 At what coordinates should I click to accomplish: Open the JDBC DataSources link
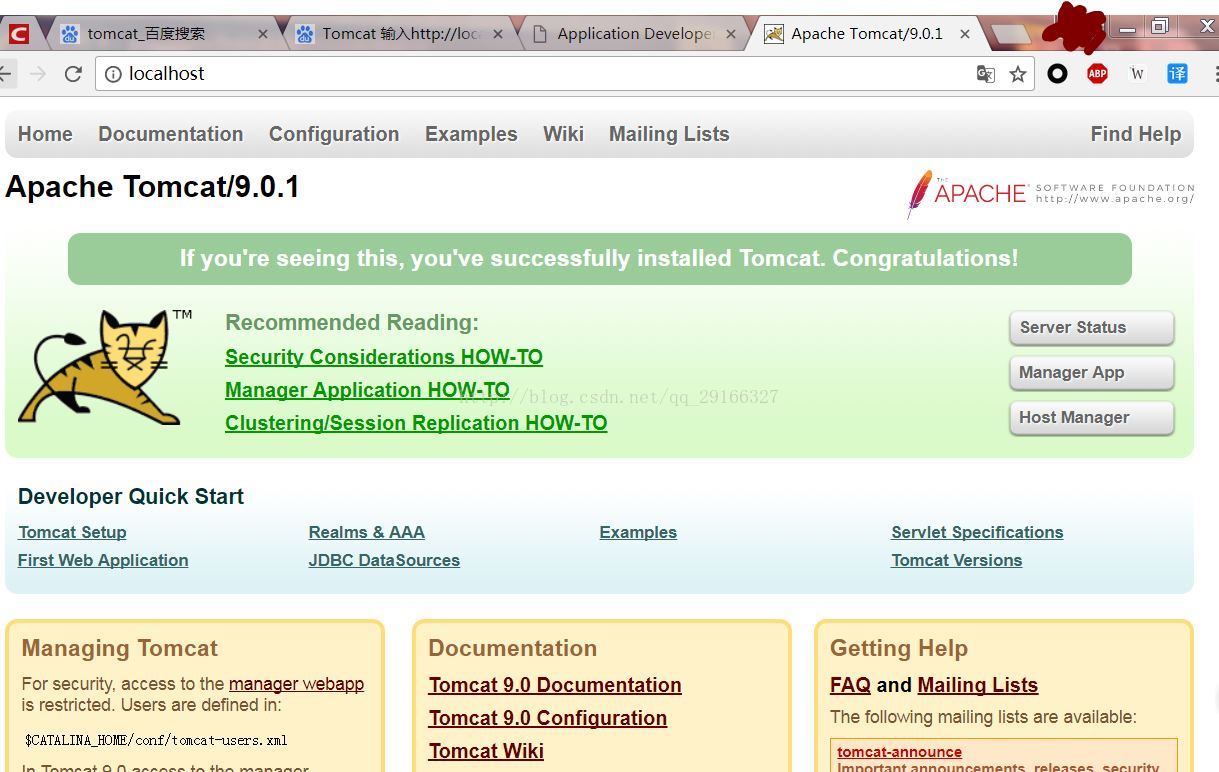click(x=384, y=560)
